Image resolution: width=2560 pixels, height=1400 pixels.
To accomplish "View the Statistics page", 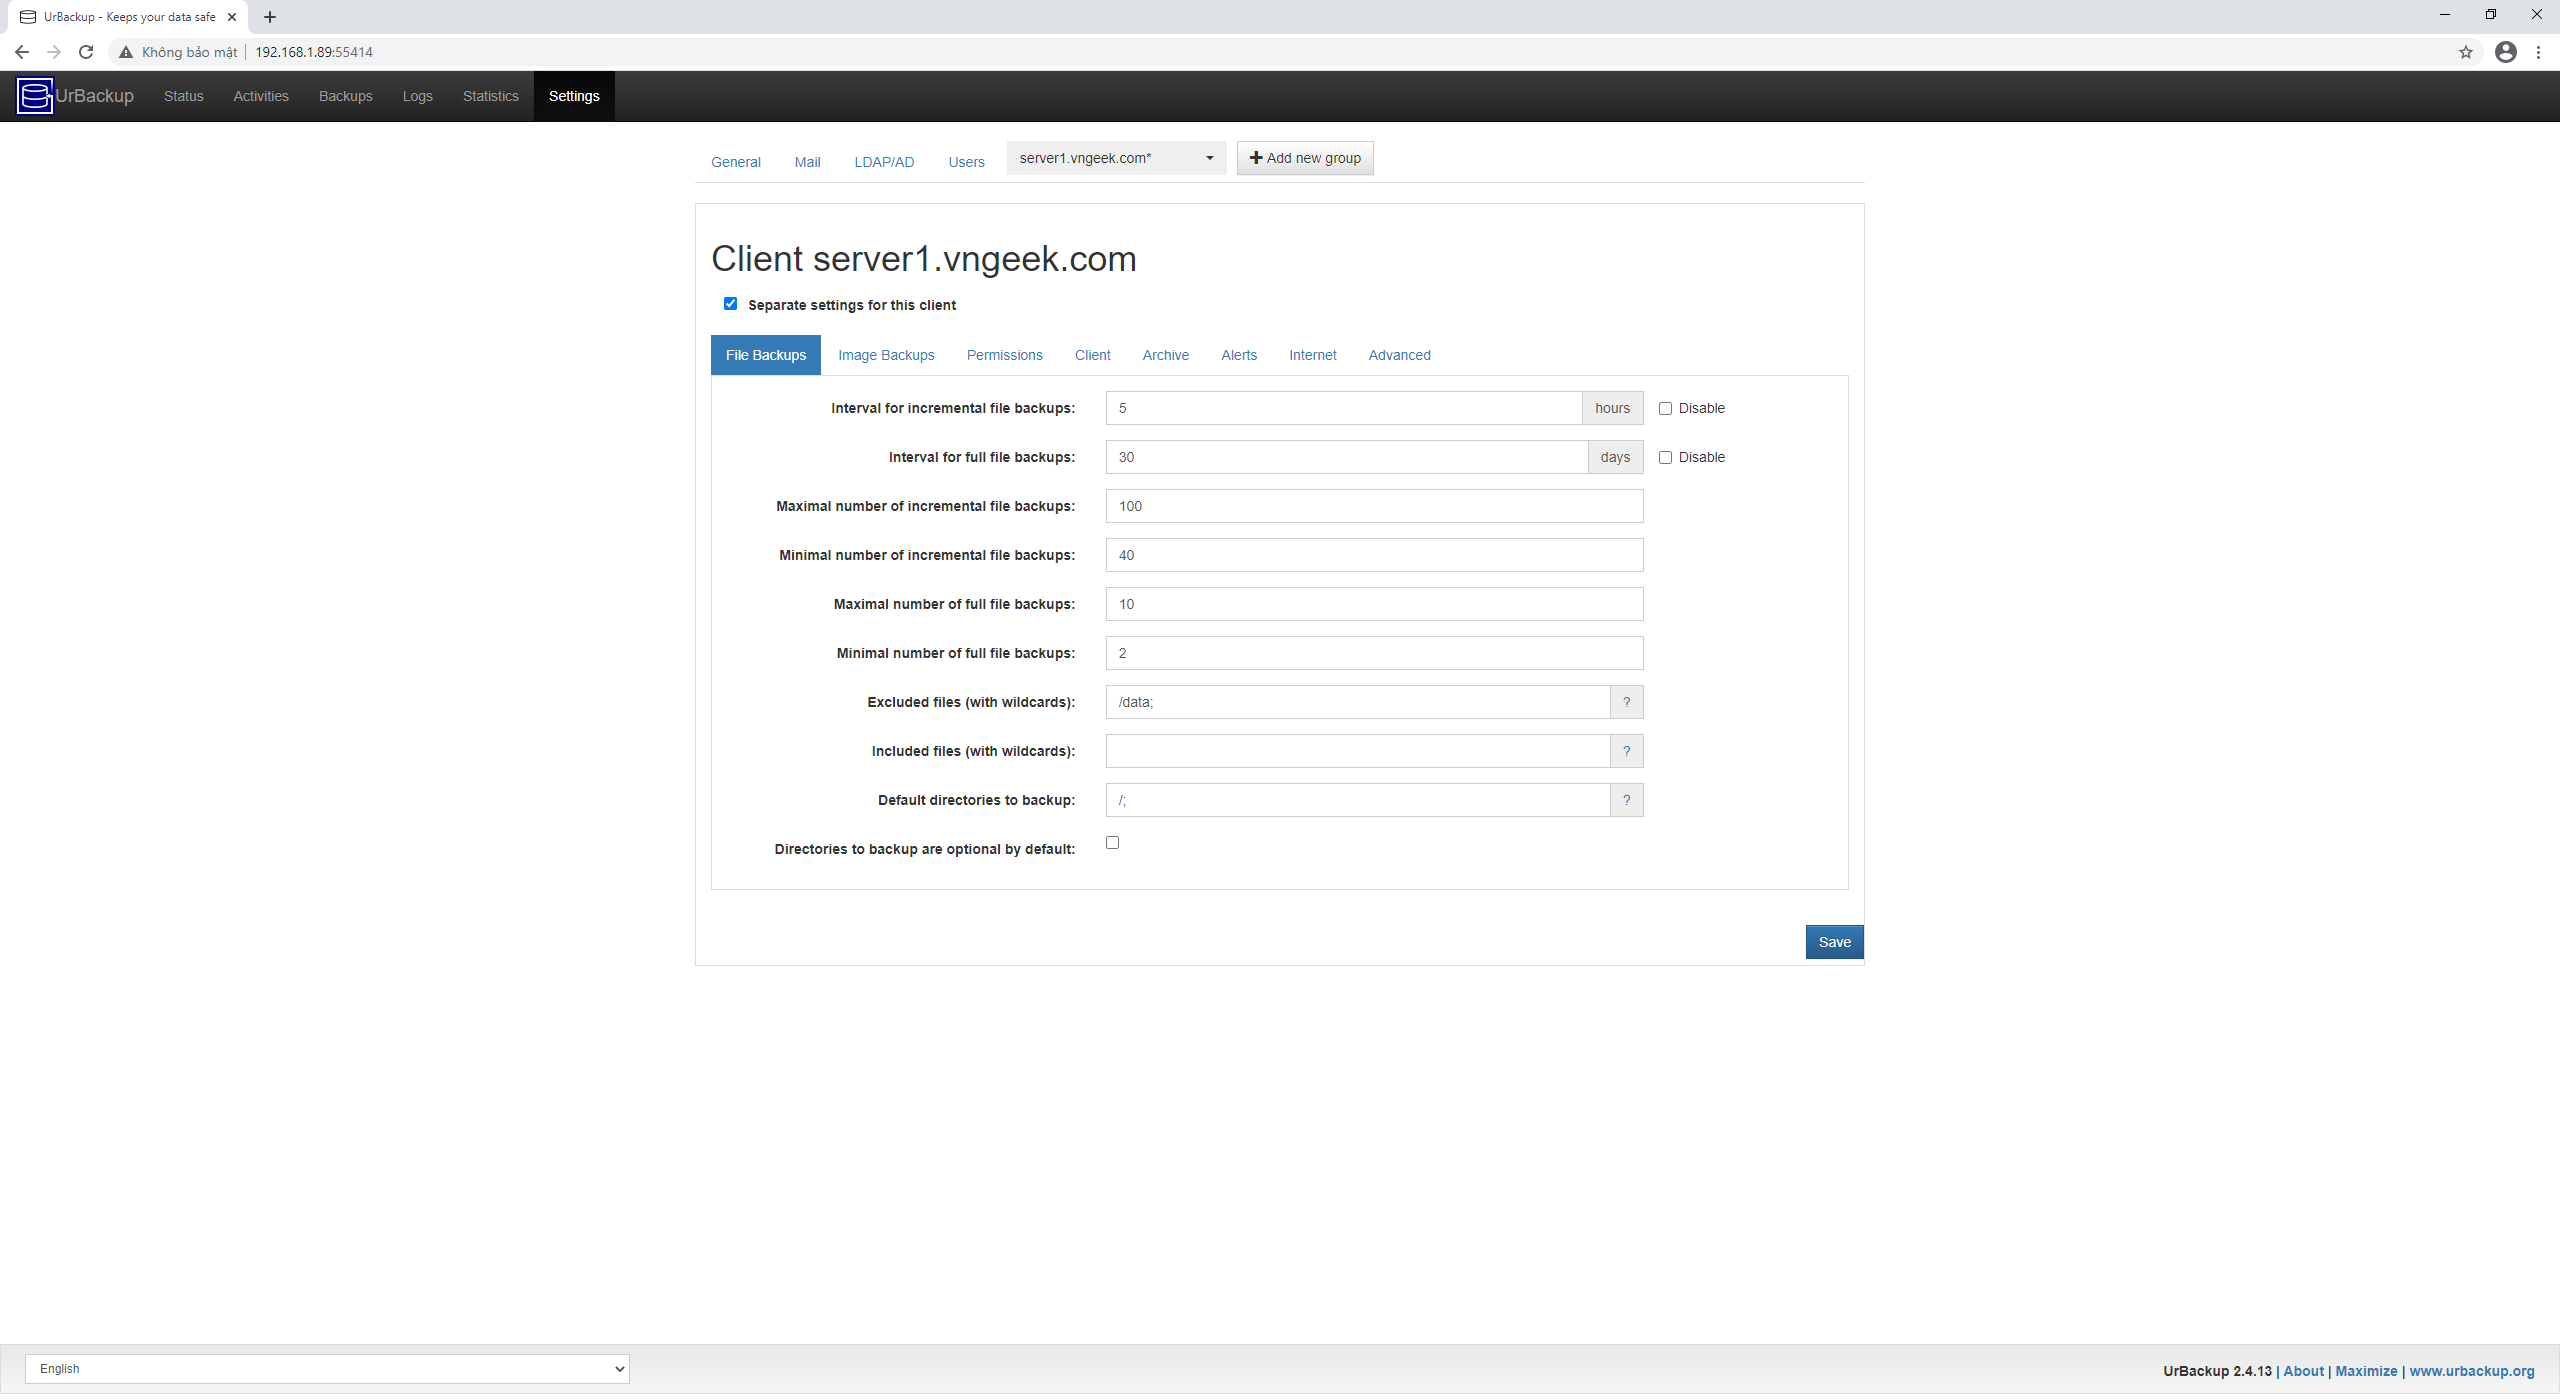I will click(x=491, y=96).
